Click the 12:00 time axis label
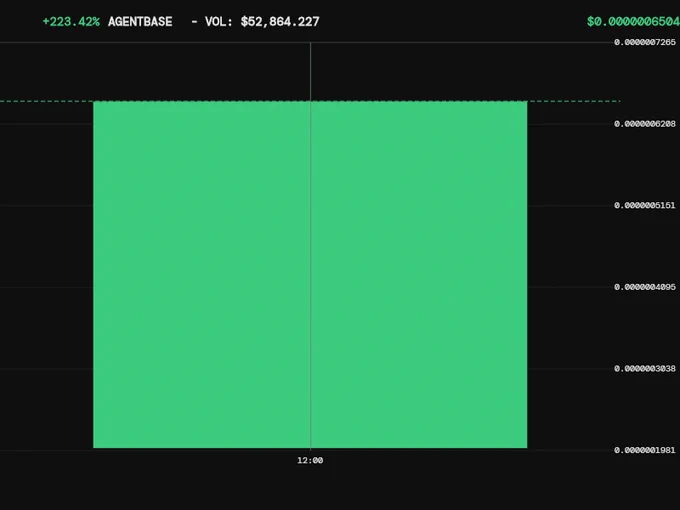The width and height of the screenshot is (680, 510). 310,461
